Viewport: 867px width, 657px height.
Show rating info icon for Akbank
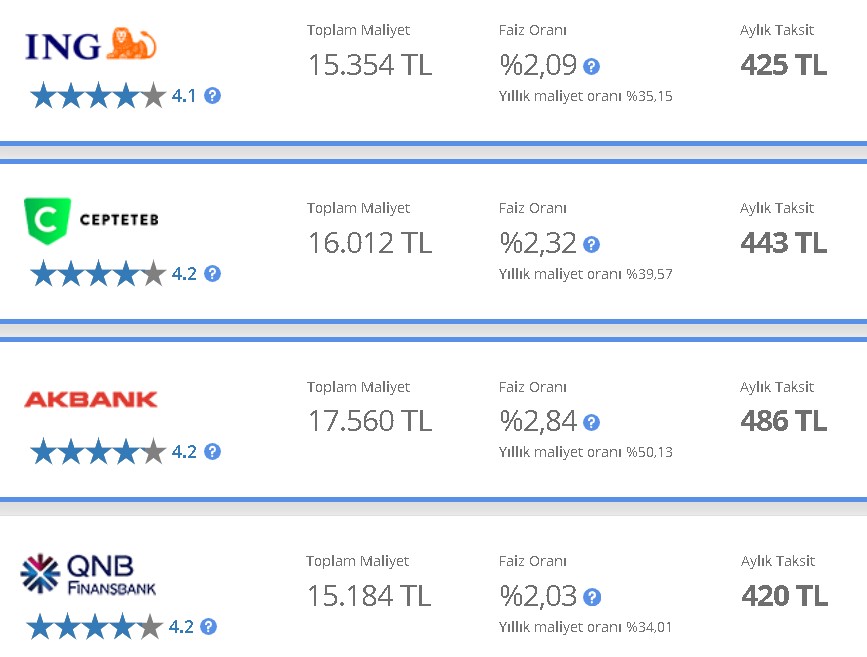(x=212, y=452)
